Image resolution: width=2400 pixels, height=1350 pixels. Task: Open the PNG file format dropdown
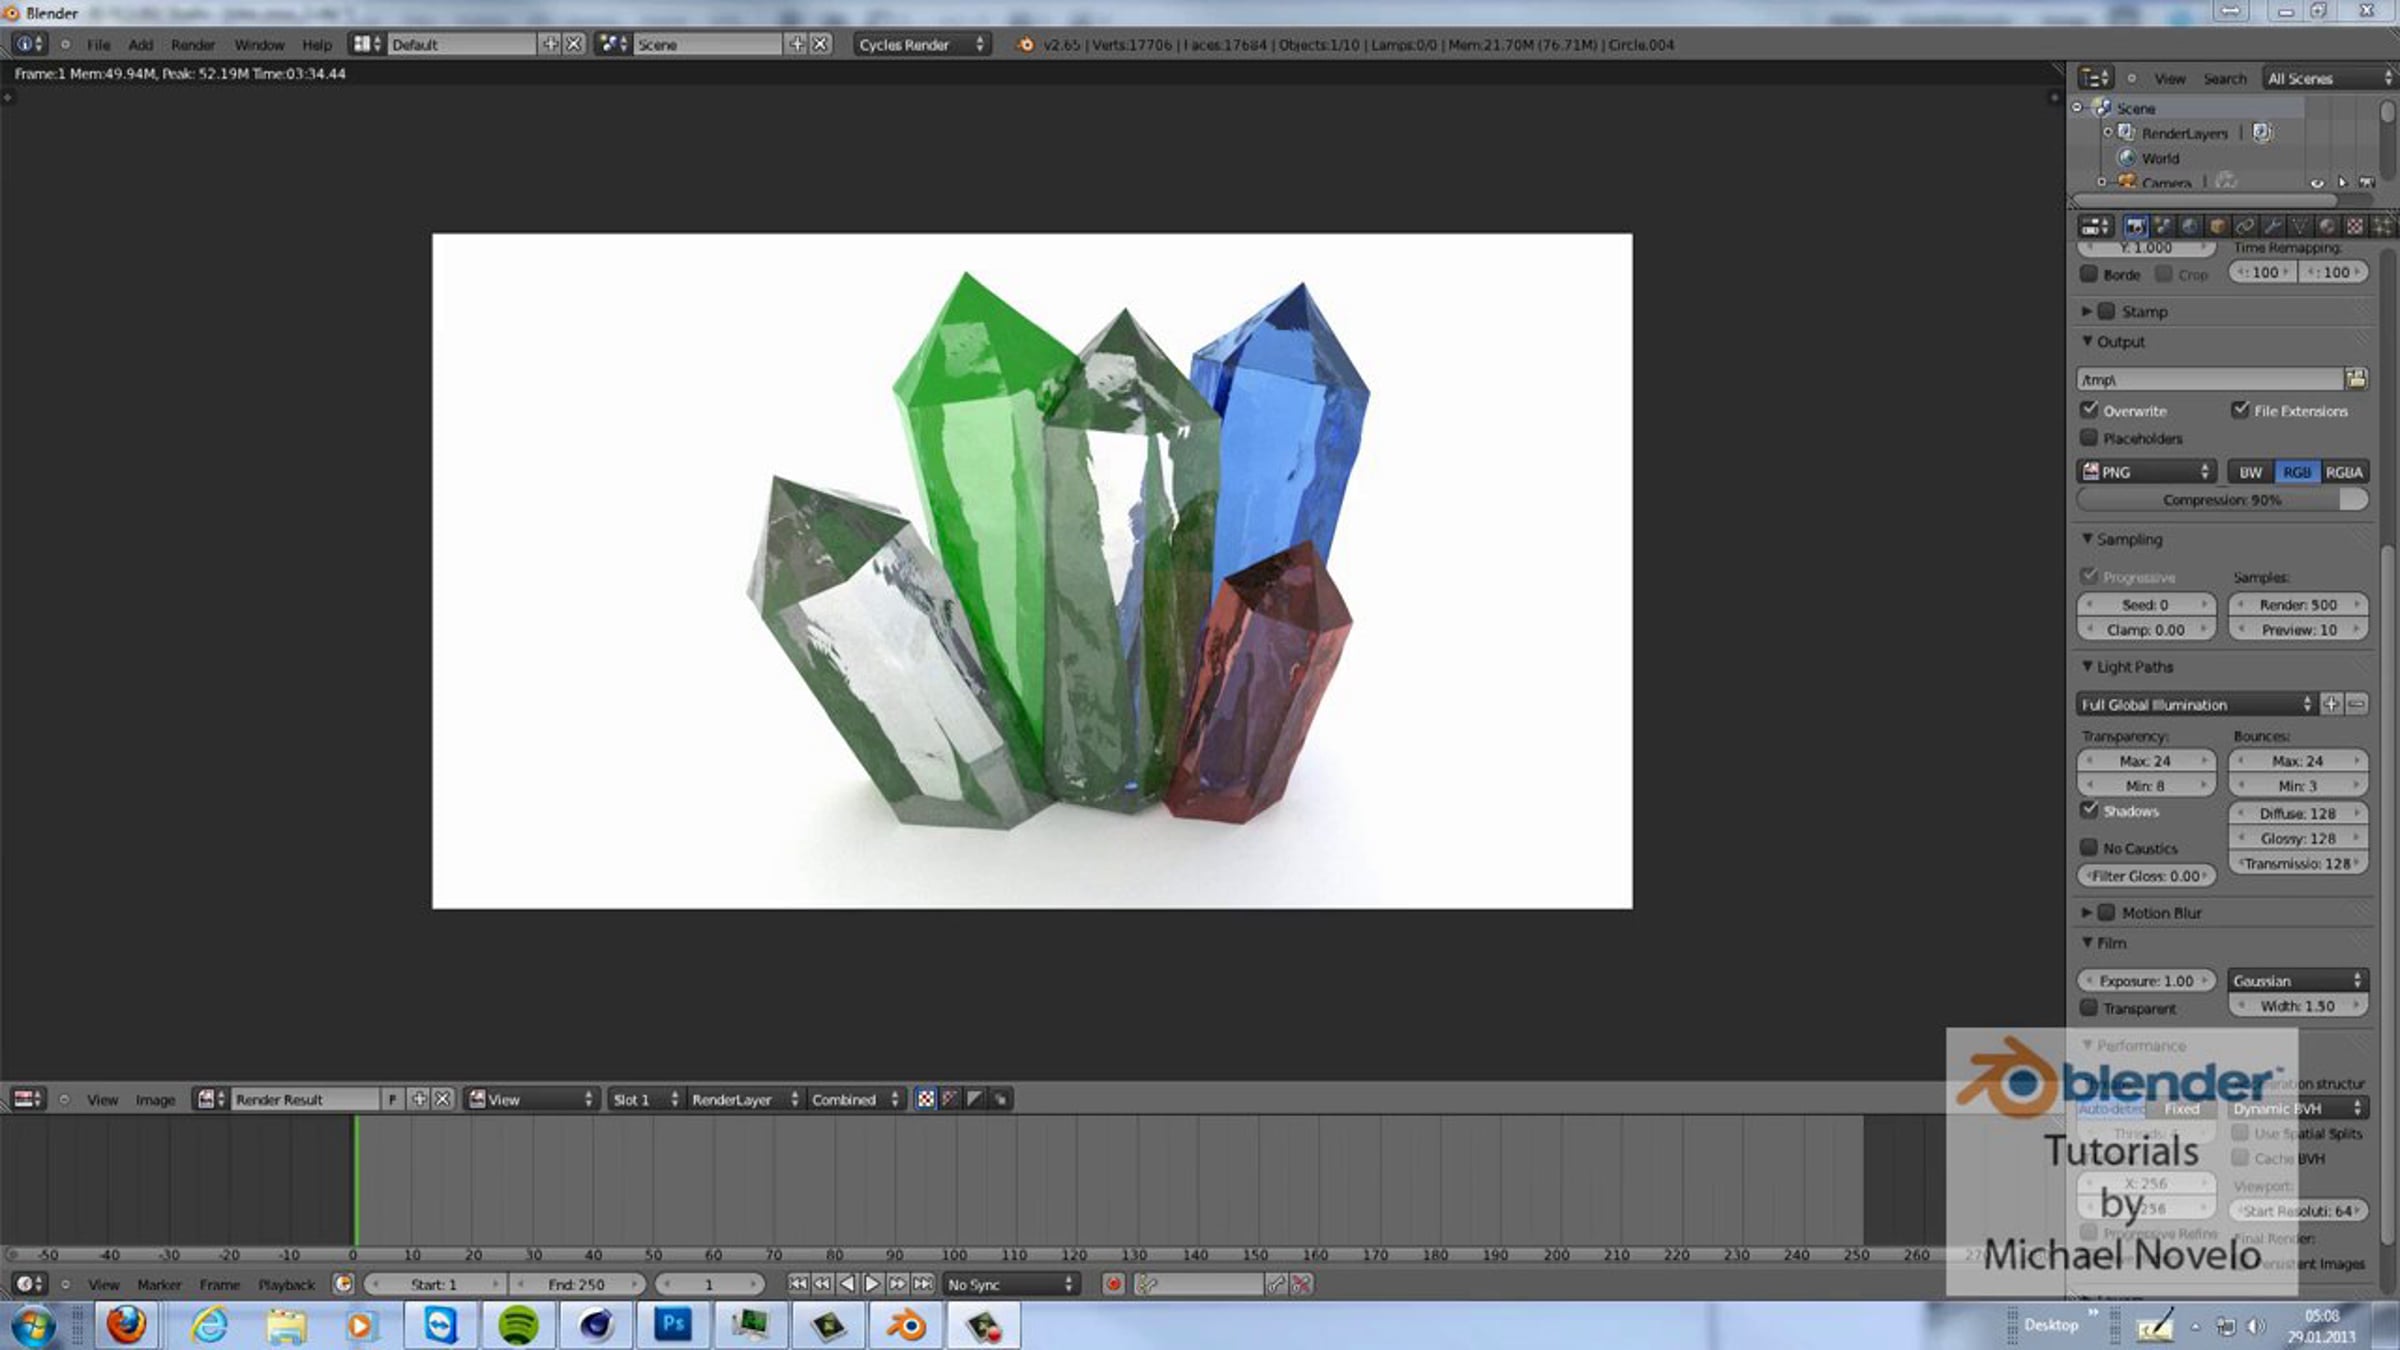[2146, 472]
